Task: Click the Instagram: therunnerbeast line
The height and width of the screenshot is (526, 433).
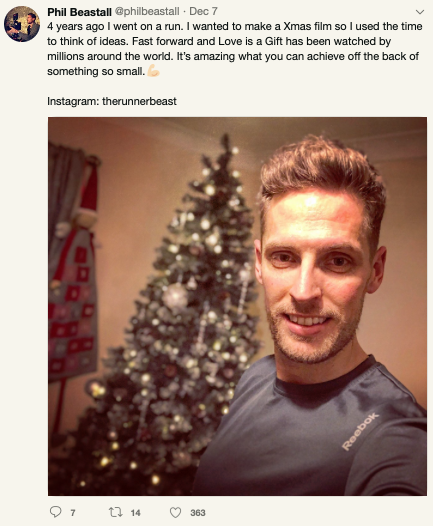Action: pos(112,101)
